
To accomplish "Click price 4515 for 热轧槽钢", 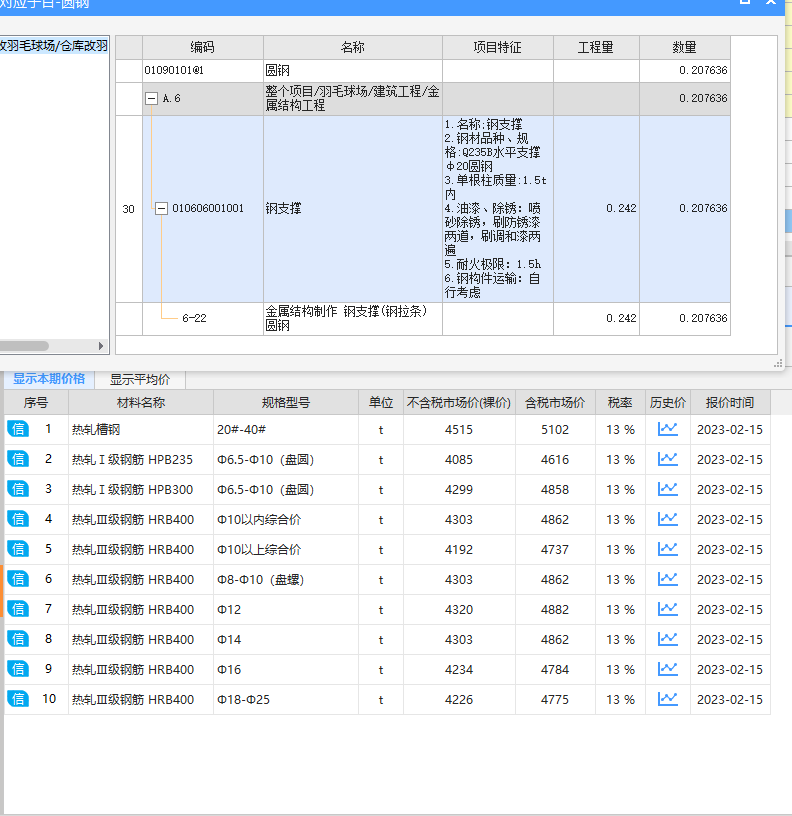I will click(x=459, y=430).
